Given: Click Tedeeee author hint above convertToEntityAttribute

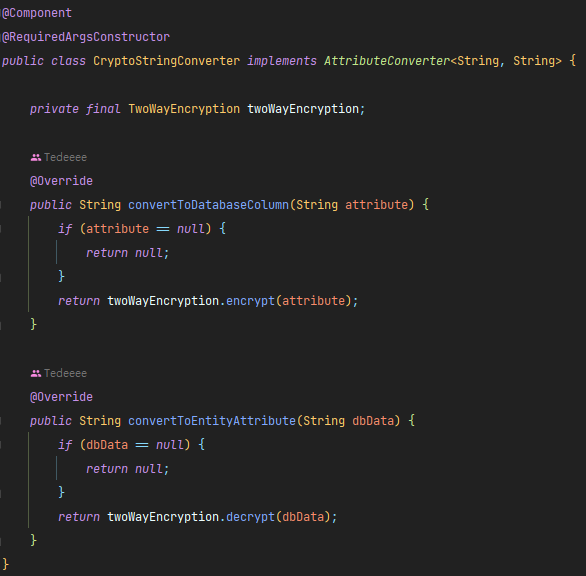Looking at the screenshot, I should coord(65,373).
